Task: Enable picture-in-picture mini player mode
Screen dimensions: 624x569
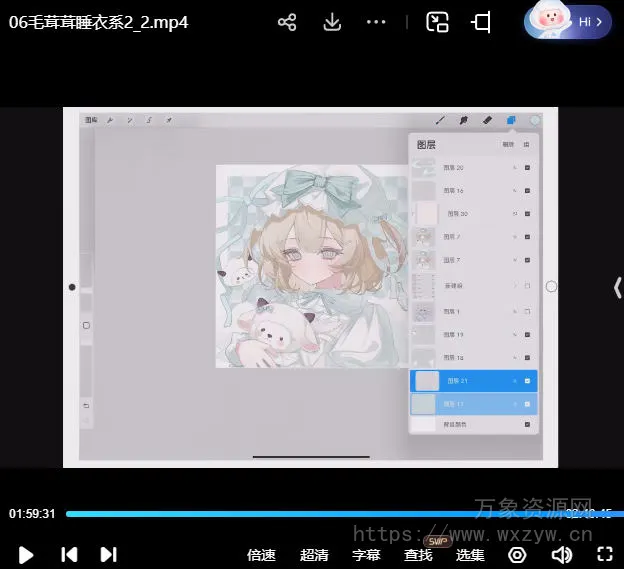Action: (x=437, y=22)
